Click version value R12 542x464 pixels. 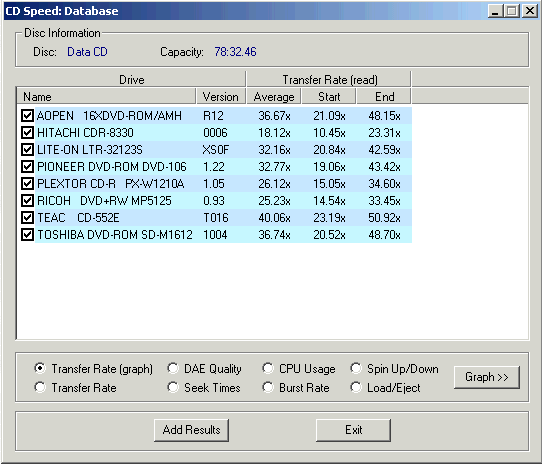213,115
